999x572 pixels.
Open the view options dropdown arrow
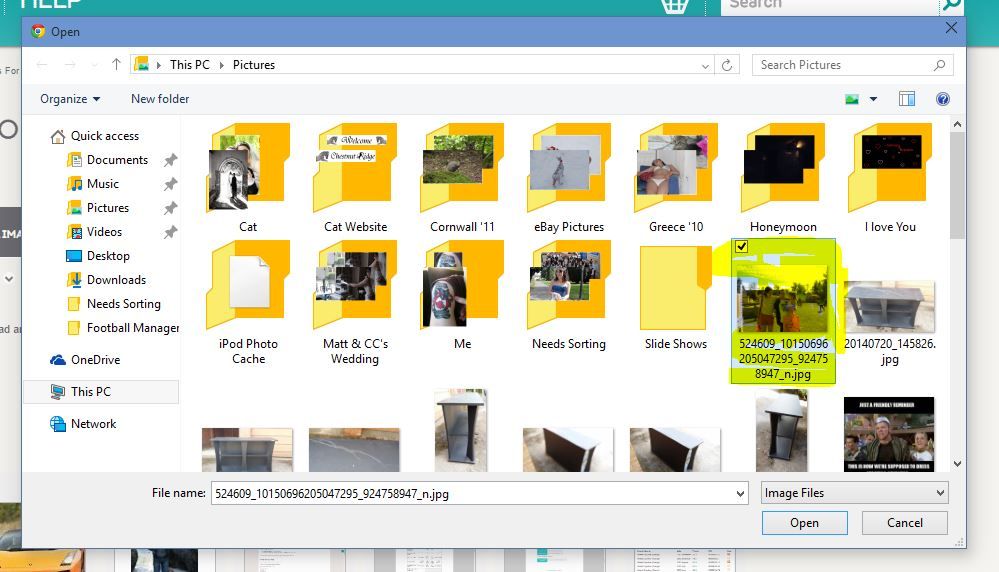pyautogui.click(x=873, y=99)
